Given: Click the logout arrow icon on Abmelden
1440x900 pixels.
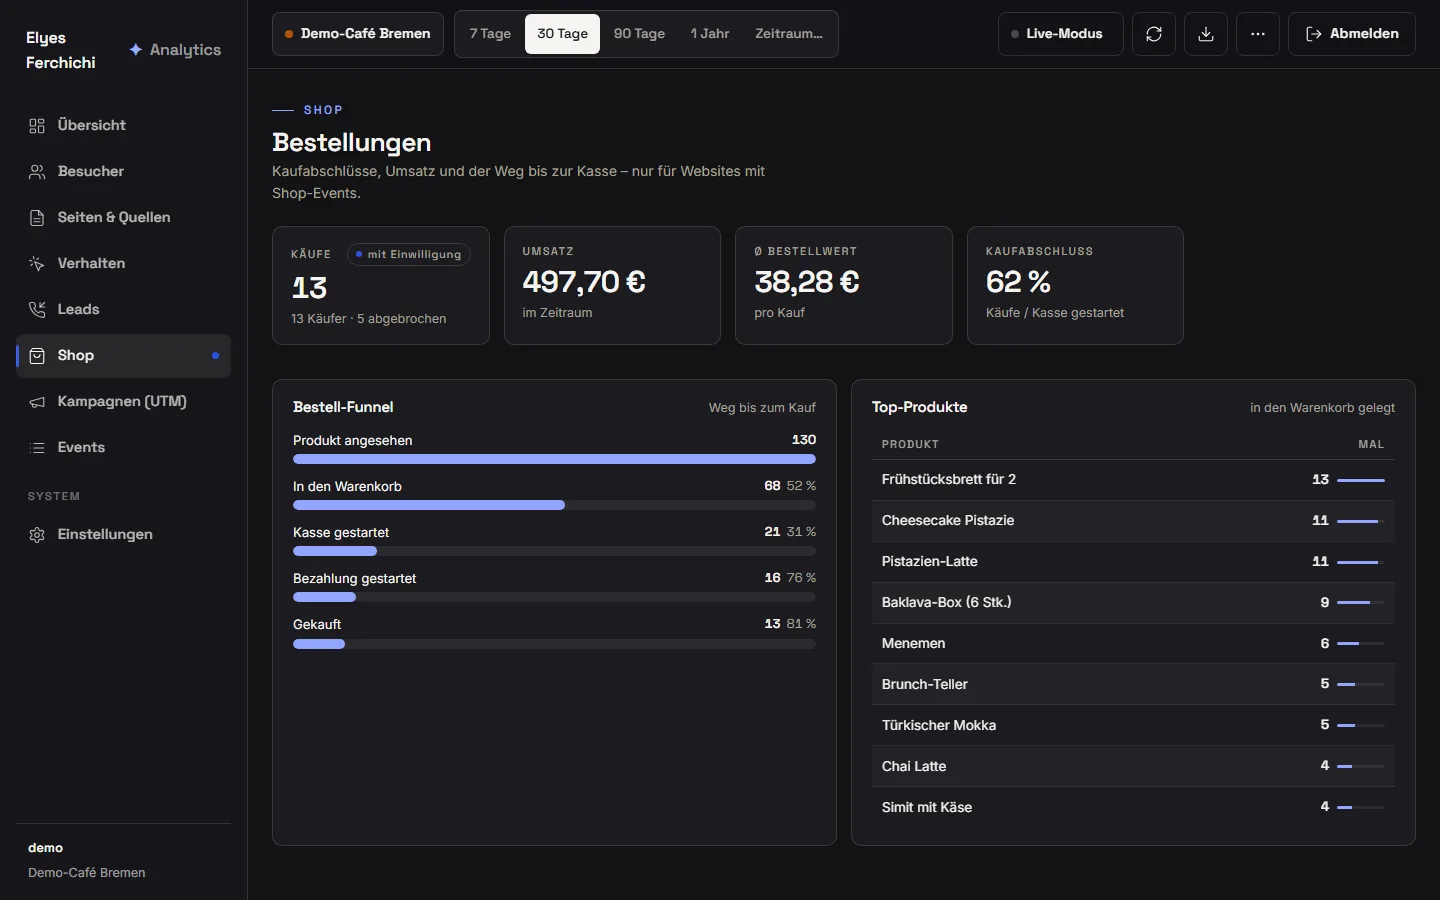Looking at the screenshot, I should pos(1314,34).
